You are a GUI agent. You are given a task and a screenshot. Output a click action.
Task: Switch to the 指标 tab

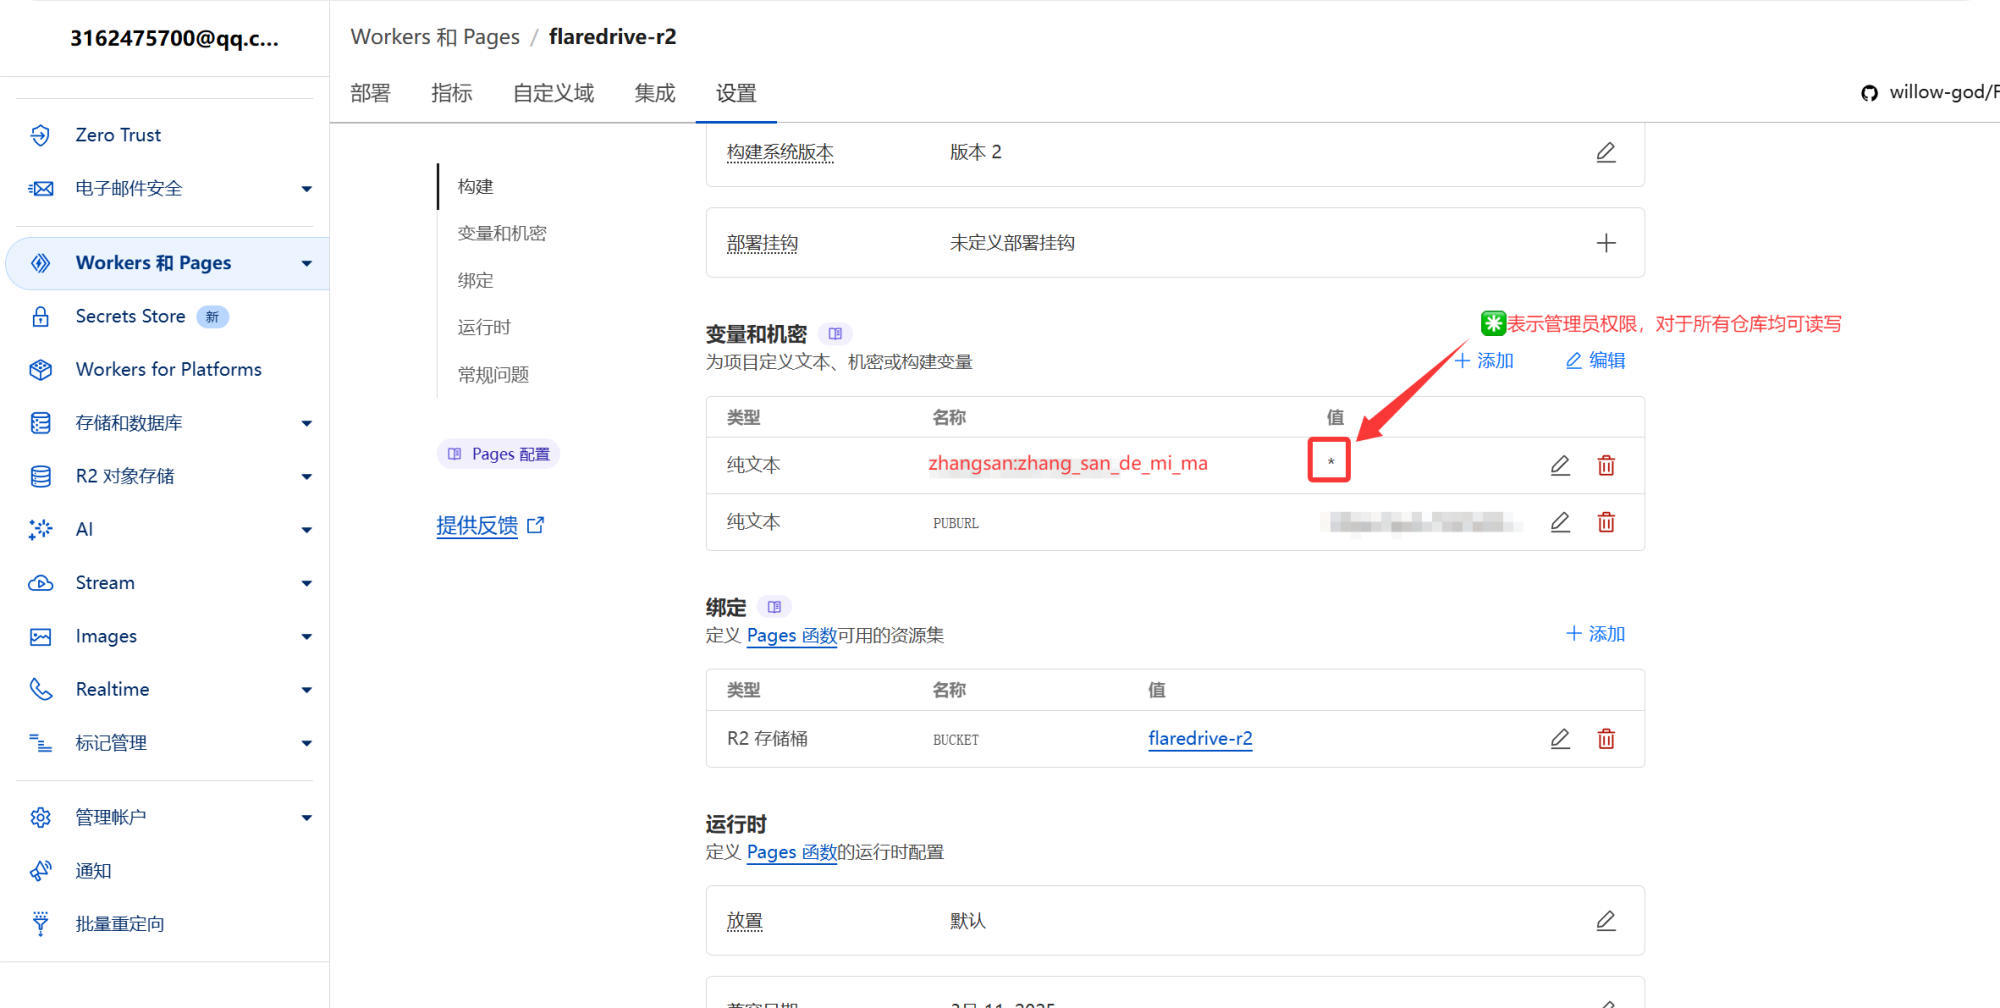click(x=452, y=93)
